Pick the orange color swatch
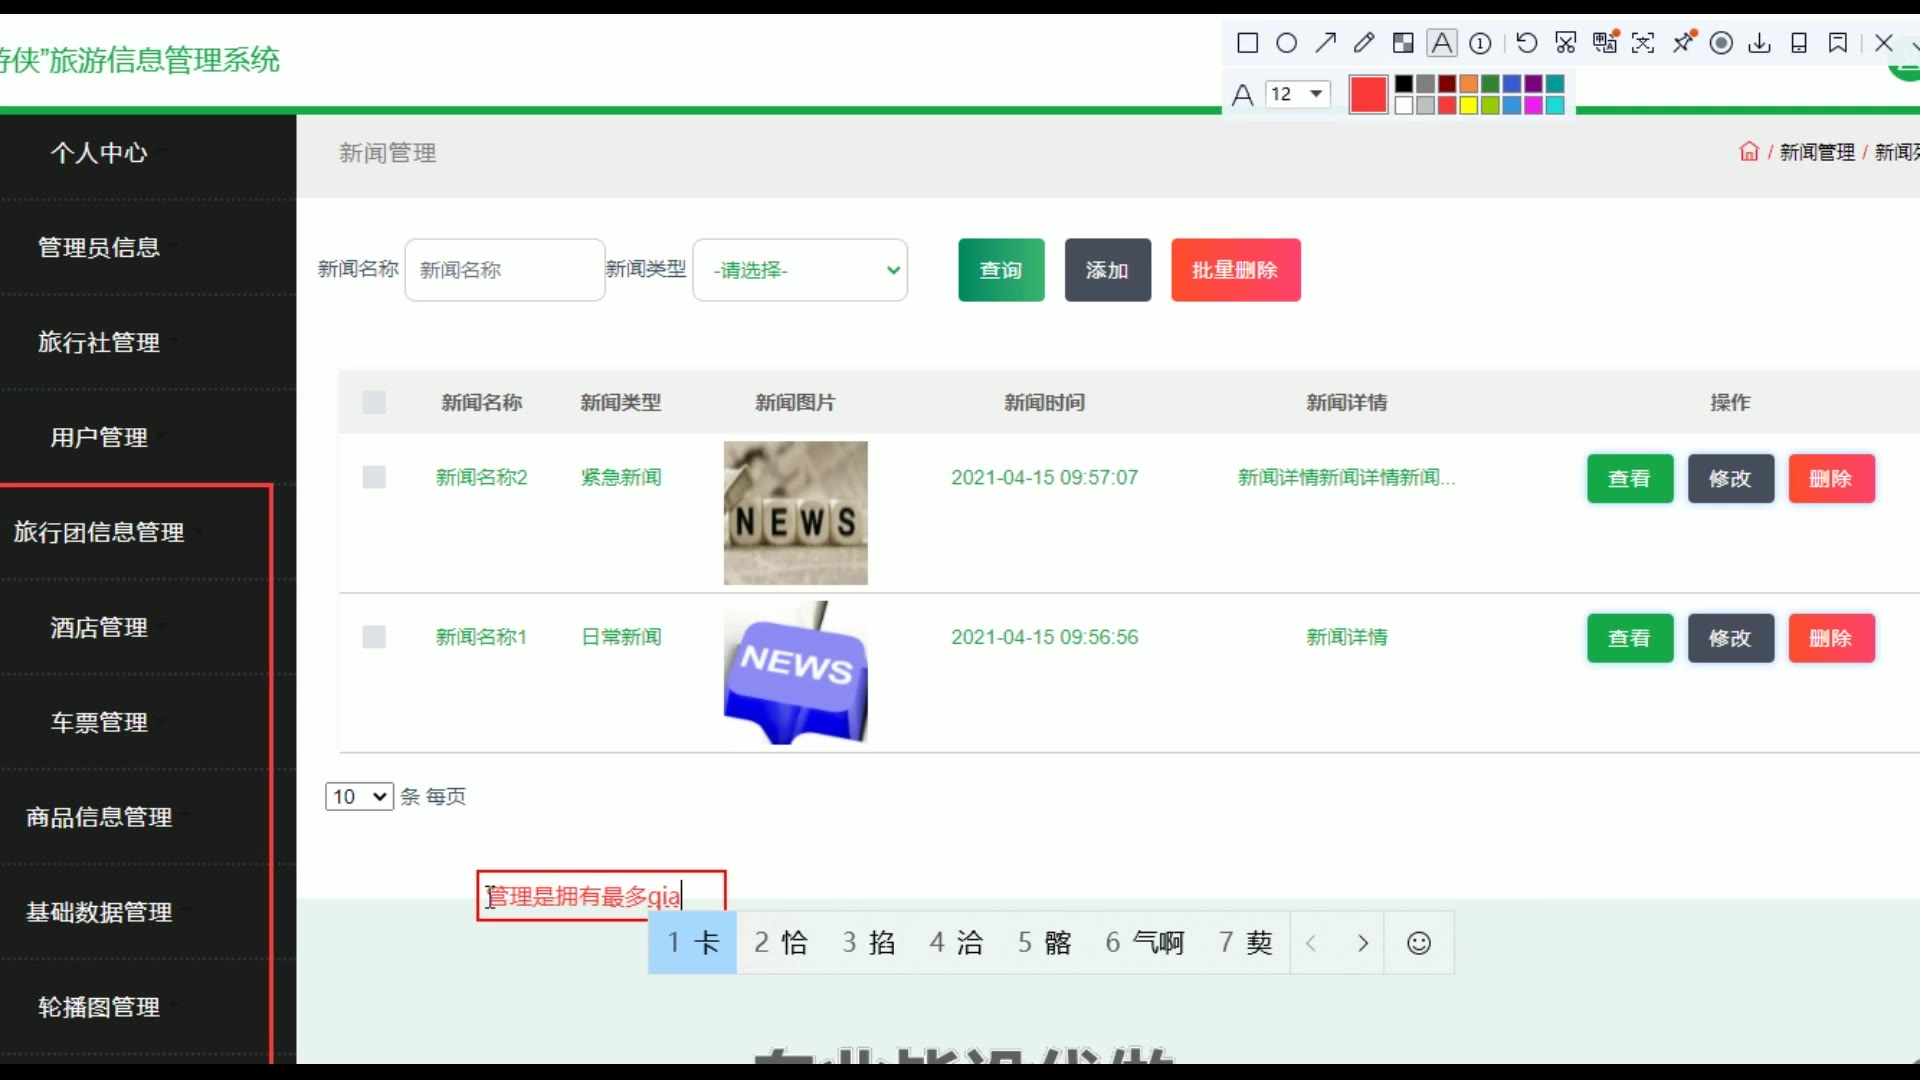 coord(1468,84)
